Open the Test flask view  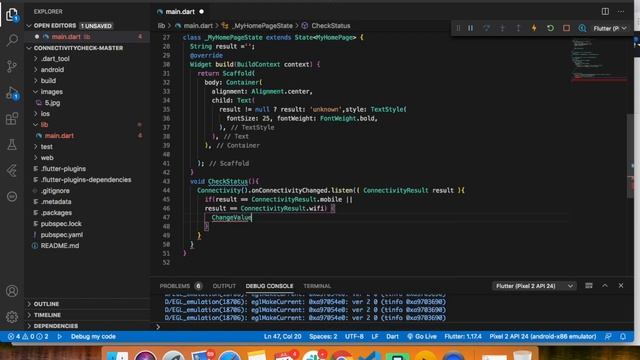(12, 144)
